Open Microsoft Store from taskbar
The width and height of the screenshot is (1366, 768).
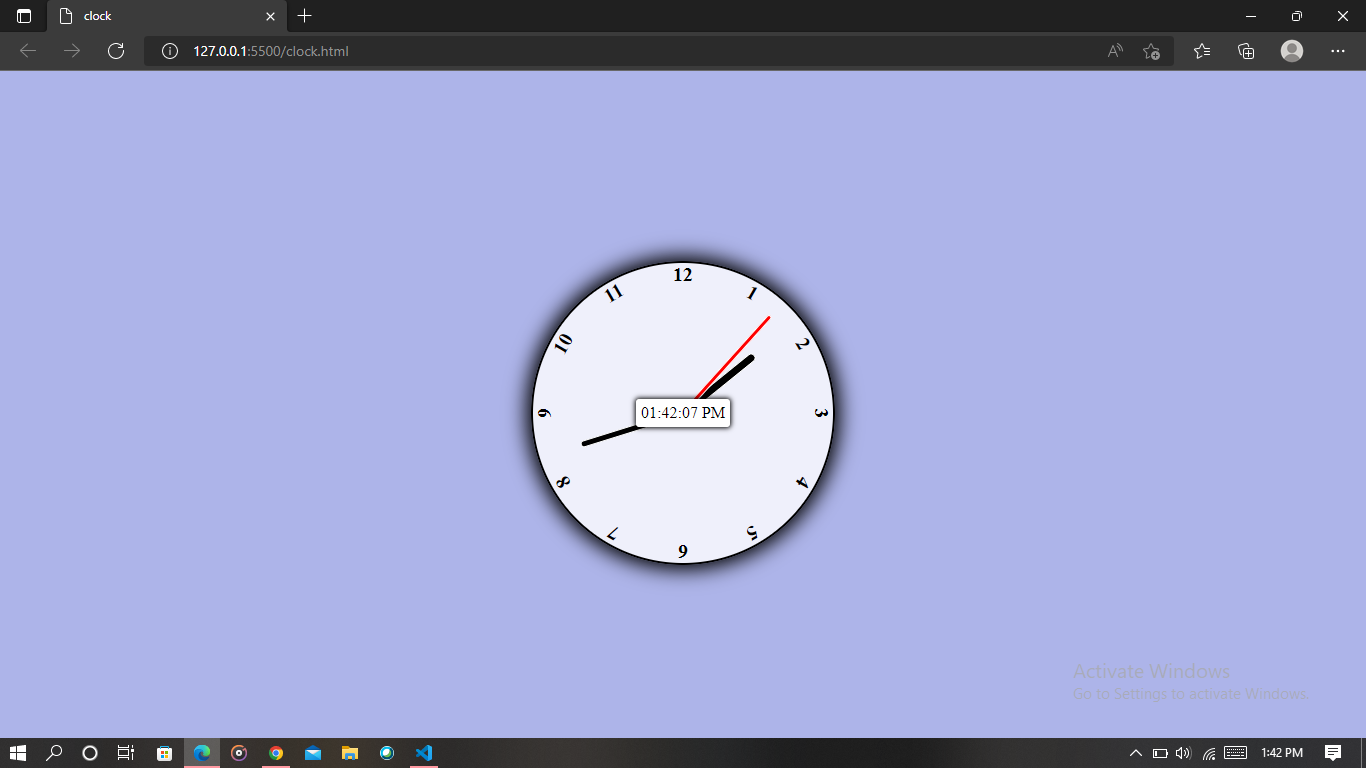click(x=165, y=753)
